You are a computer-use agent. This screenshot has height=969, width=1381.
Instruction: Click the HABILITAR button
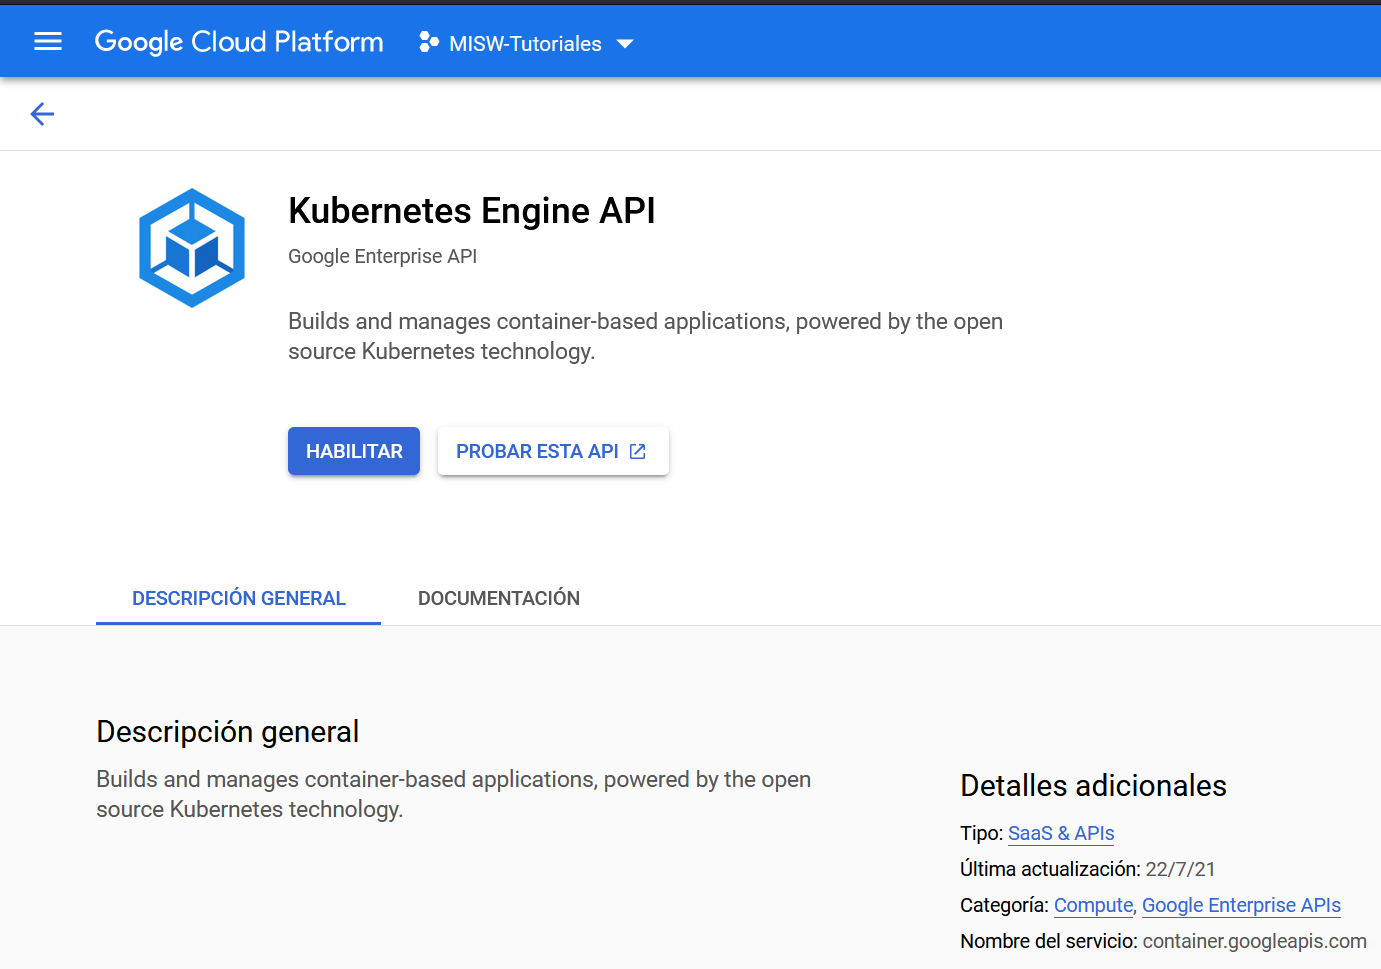click(354, 451)
